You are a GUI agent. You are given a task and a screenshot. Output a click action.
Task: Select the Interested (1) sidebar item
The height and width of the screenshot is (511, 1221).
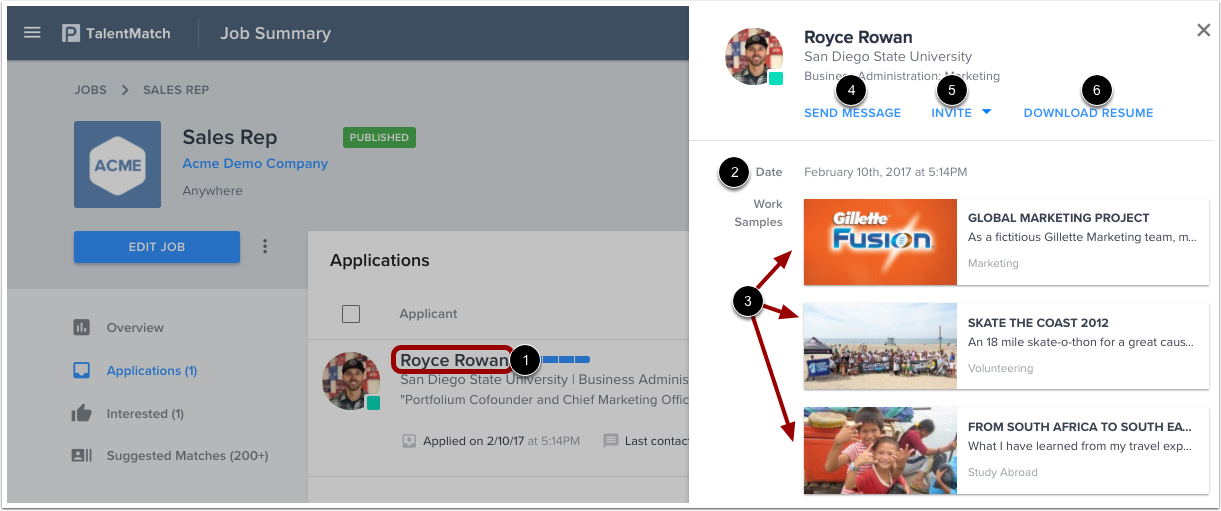pyautogui.click(x=145, y=413)
